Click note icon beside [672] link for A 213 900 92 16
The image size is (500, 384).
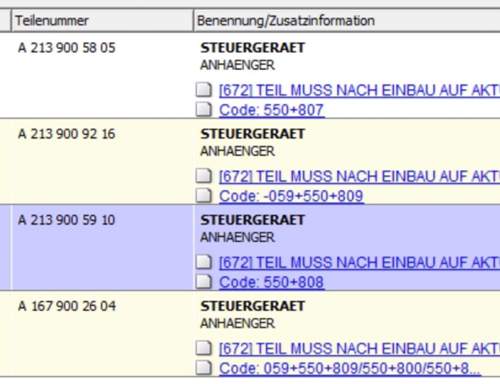tap(204, 176)
